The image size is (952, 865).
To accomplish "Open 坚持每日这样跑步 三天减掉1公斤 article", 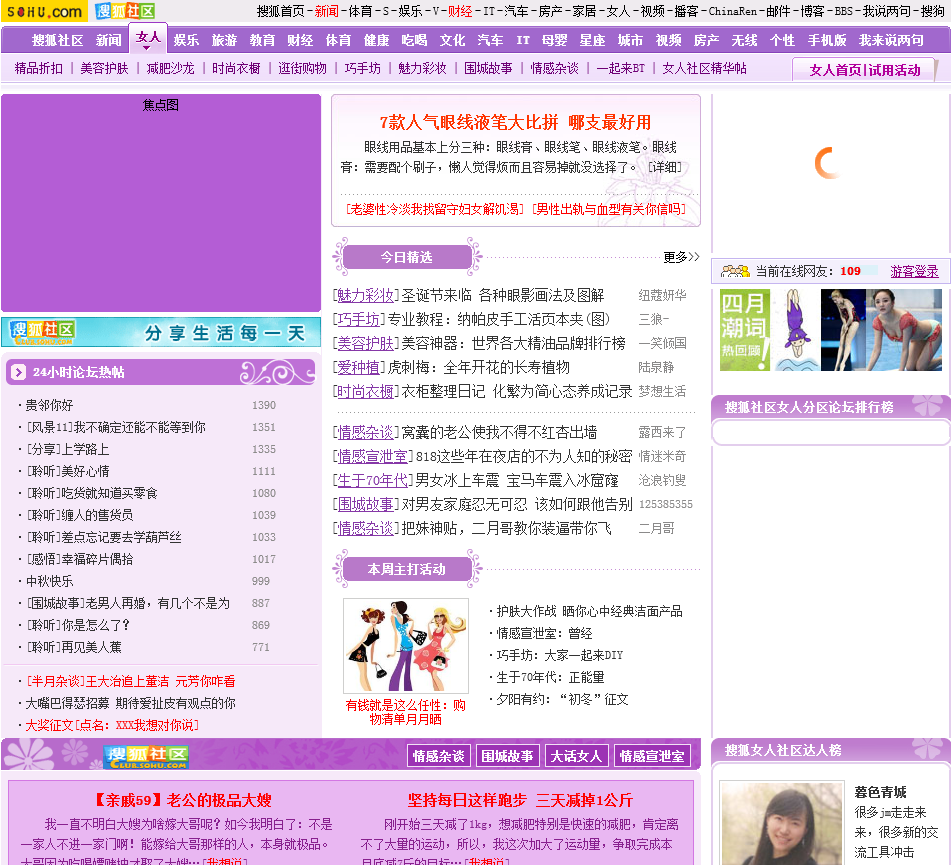I will (x=520, y=800).
